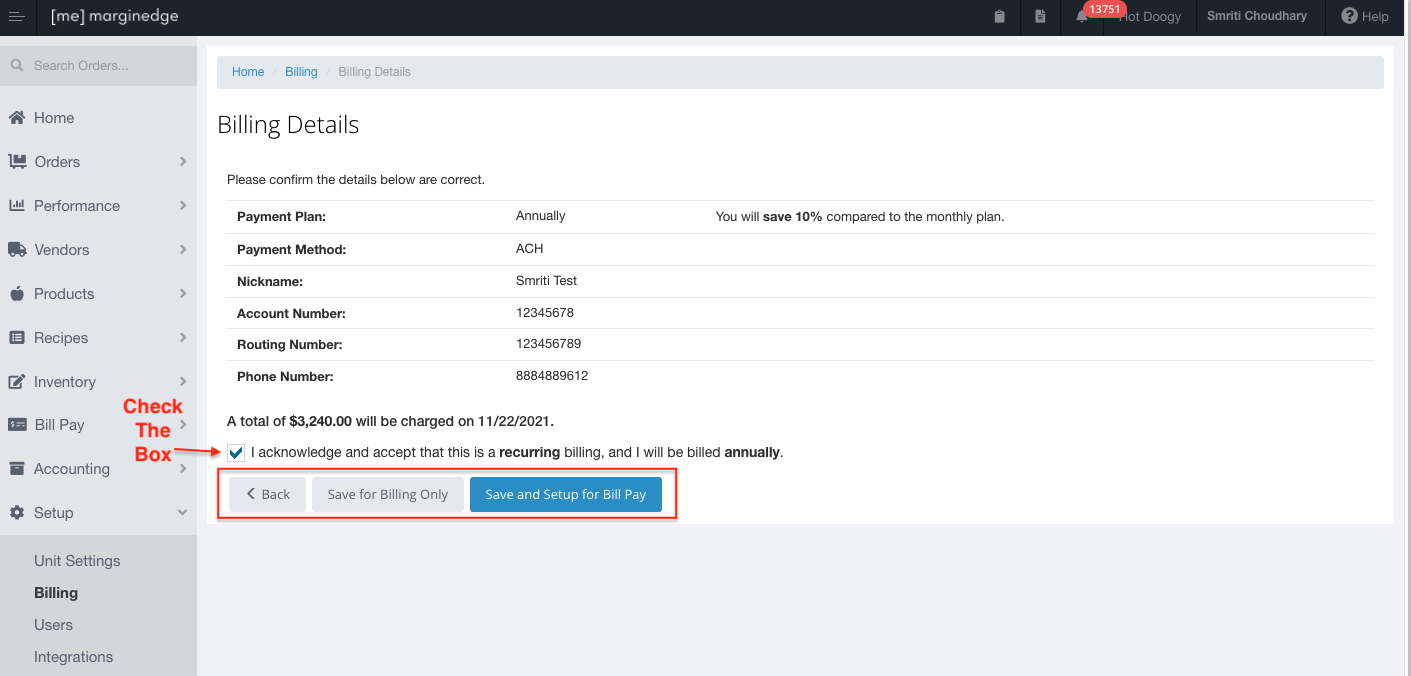Click Save and Setup for Bill Pay
1411x676 pixels.
565,494
